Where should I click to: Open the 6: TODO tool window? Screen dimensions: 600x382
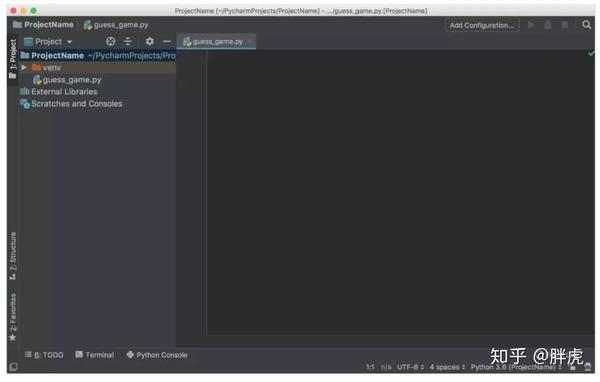44,355
